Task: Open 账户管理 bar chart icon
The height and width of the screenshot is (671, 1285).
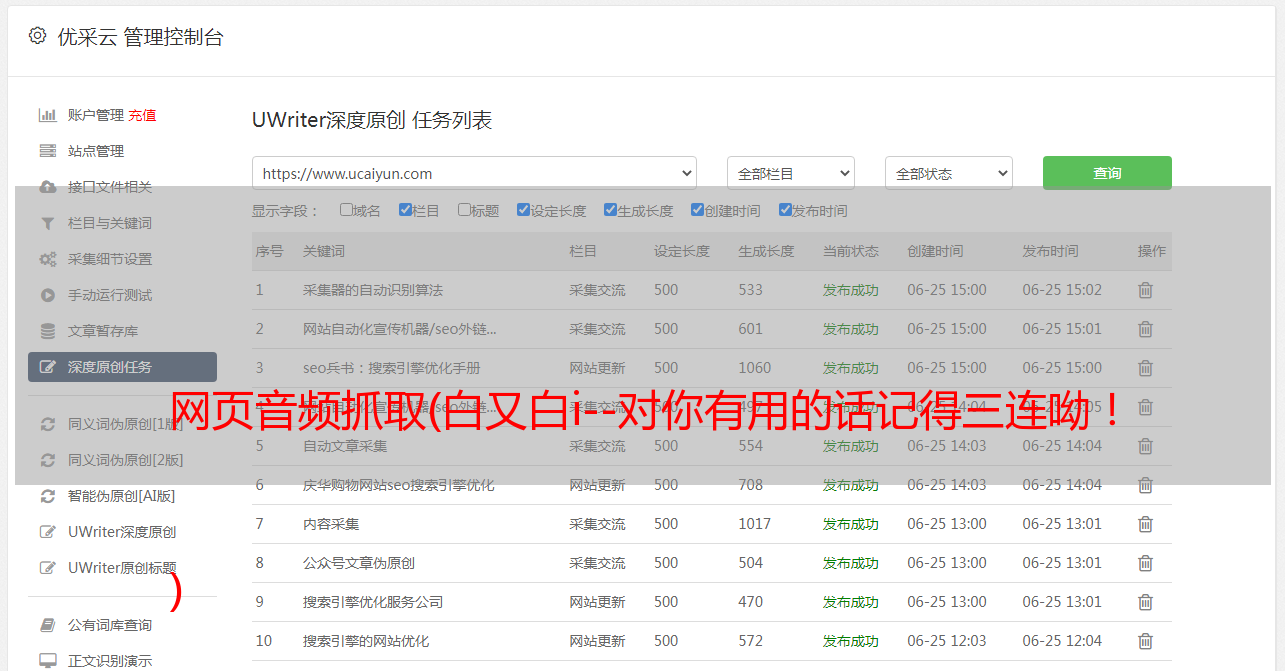Action: click(47, 115)
